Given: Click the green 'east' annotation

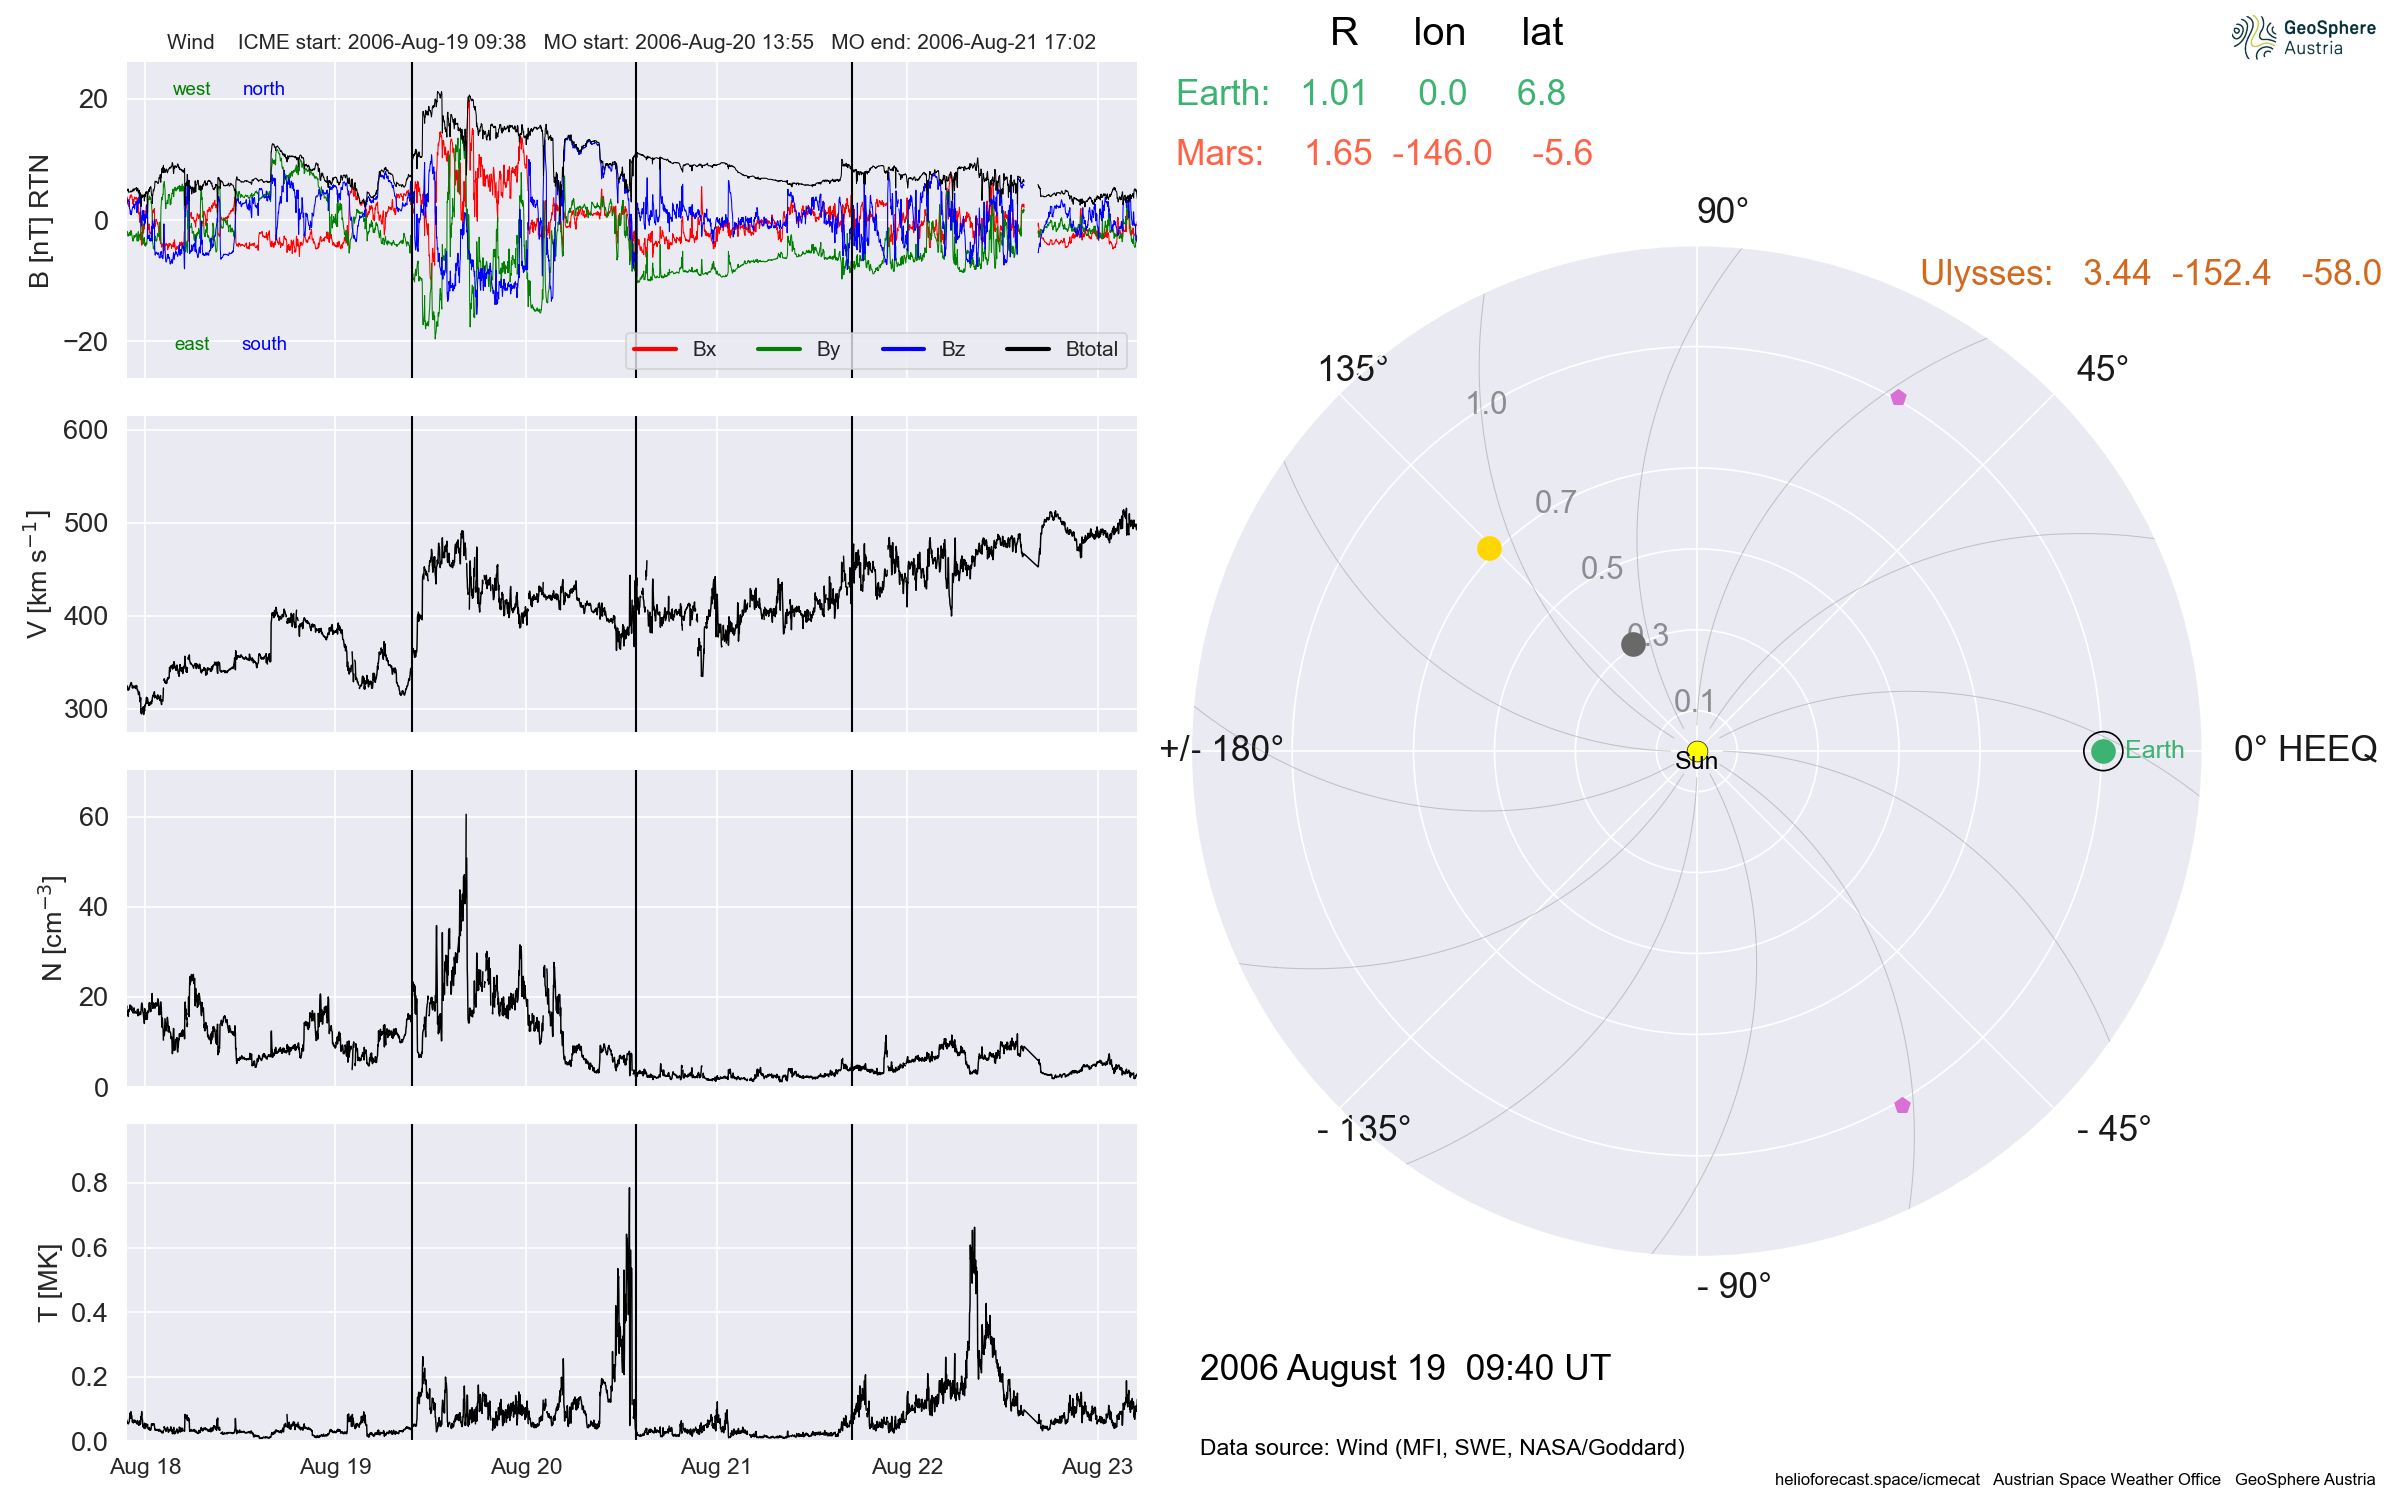Looking at the screenshot, I should [192, 344].
